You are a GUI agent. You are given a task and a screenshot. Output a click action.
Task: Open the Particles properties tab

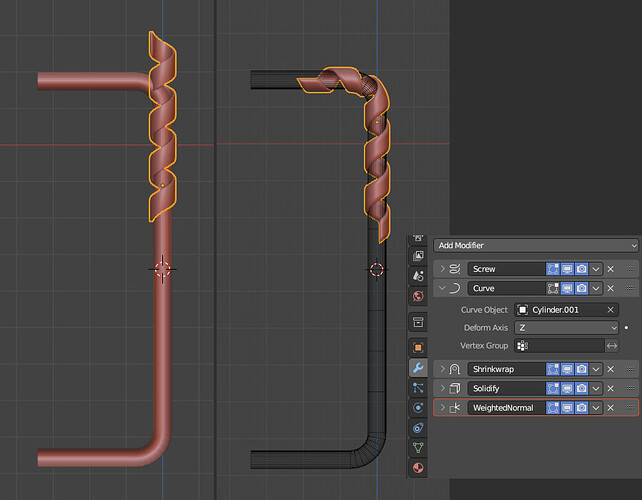[x=418, y=388]
